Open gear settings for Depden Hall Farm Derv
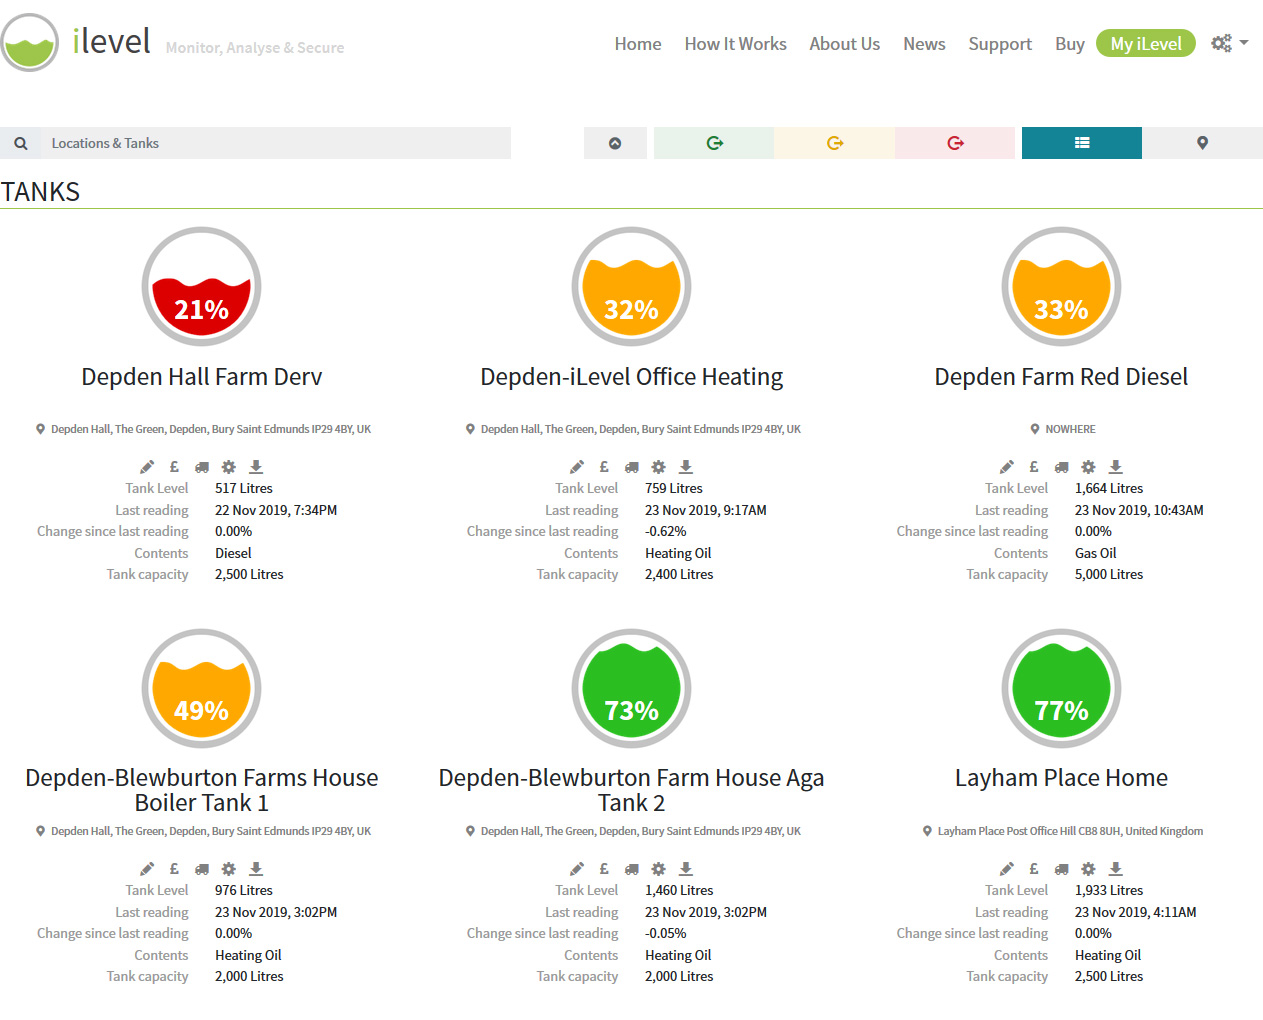1263x1020 pixels. (x=229, y=467)
